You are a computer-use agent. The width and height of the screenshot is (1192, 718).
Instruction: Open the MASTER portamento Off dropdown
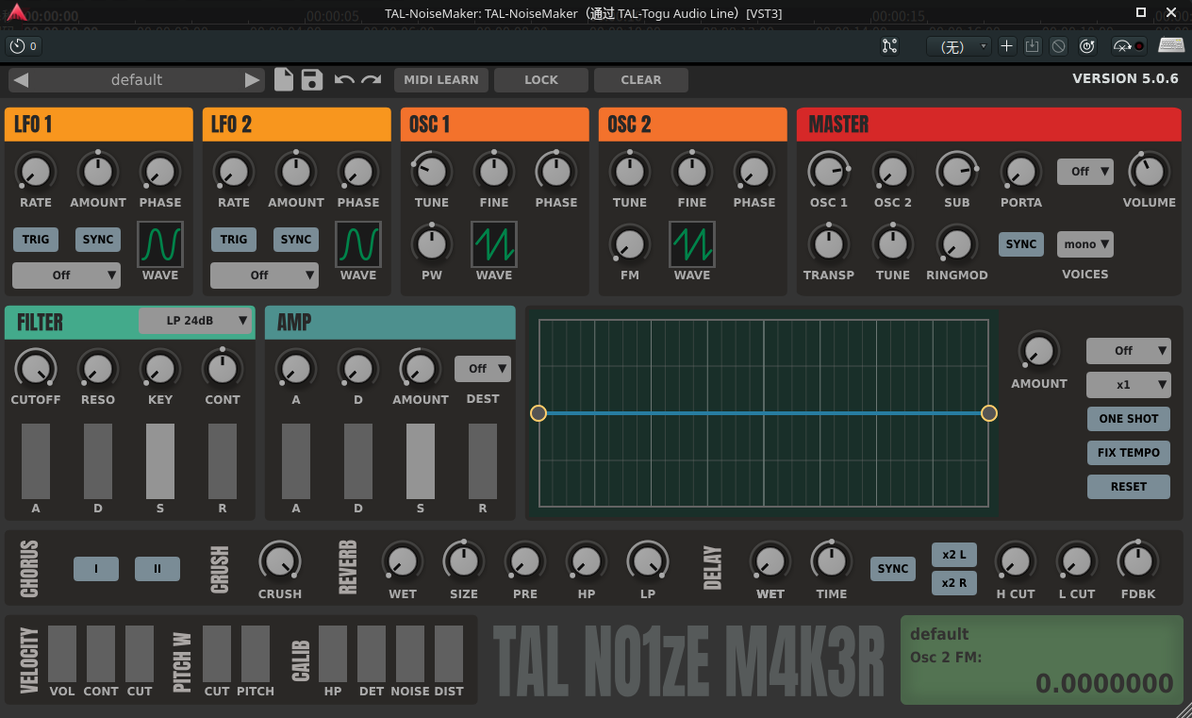click(1086, 172)
